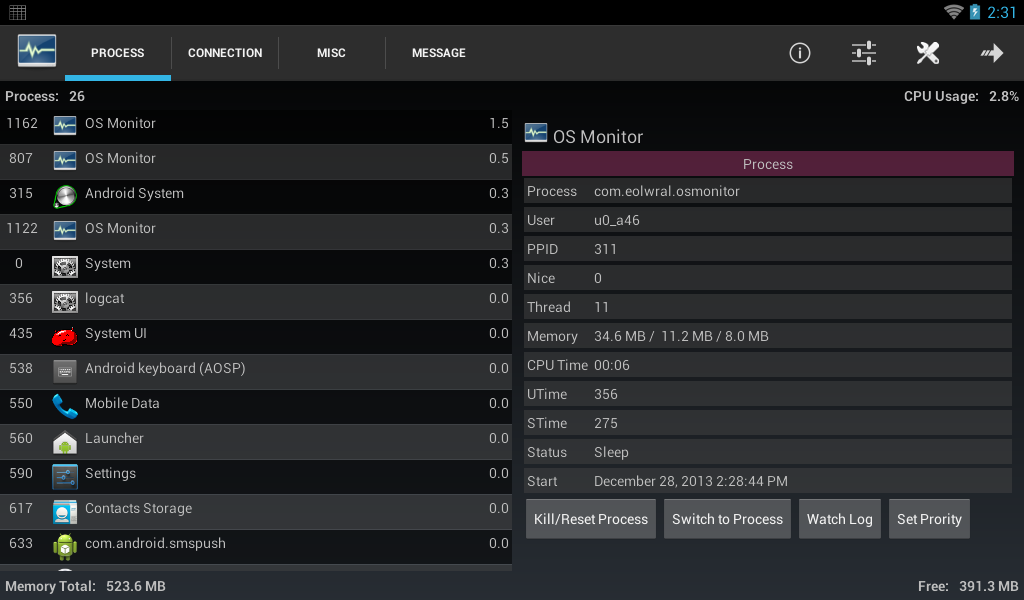
Task: Tap the logcat process icon
Action: tap(65, 301)
